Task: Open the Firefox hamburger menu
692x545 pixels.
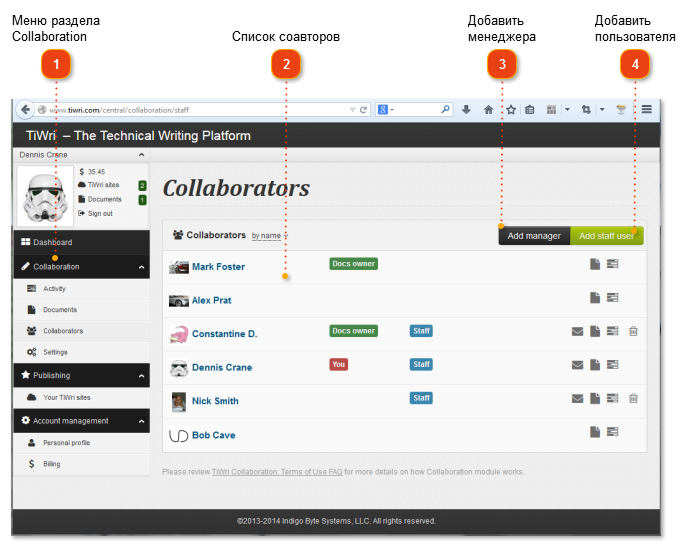Action: coord(647,109)
